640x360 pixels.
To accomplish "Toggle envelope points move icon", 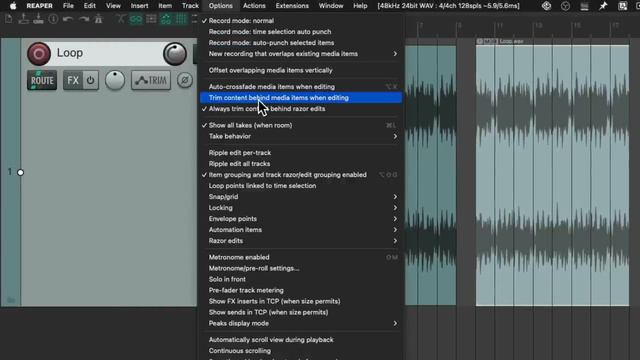I will tap(166, 19).
